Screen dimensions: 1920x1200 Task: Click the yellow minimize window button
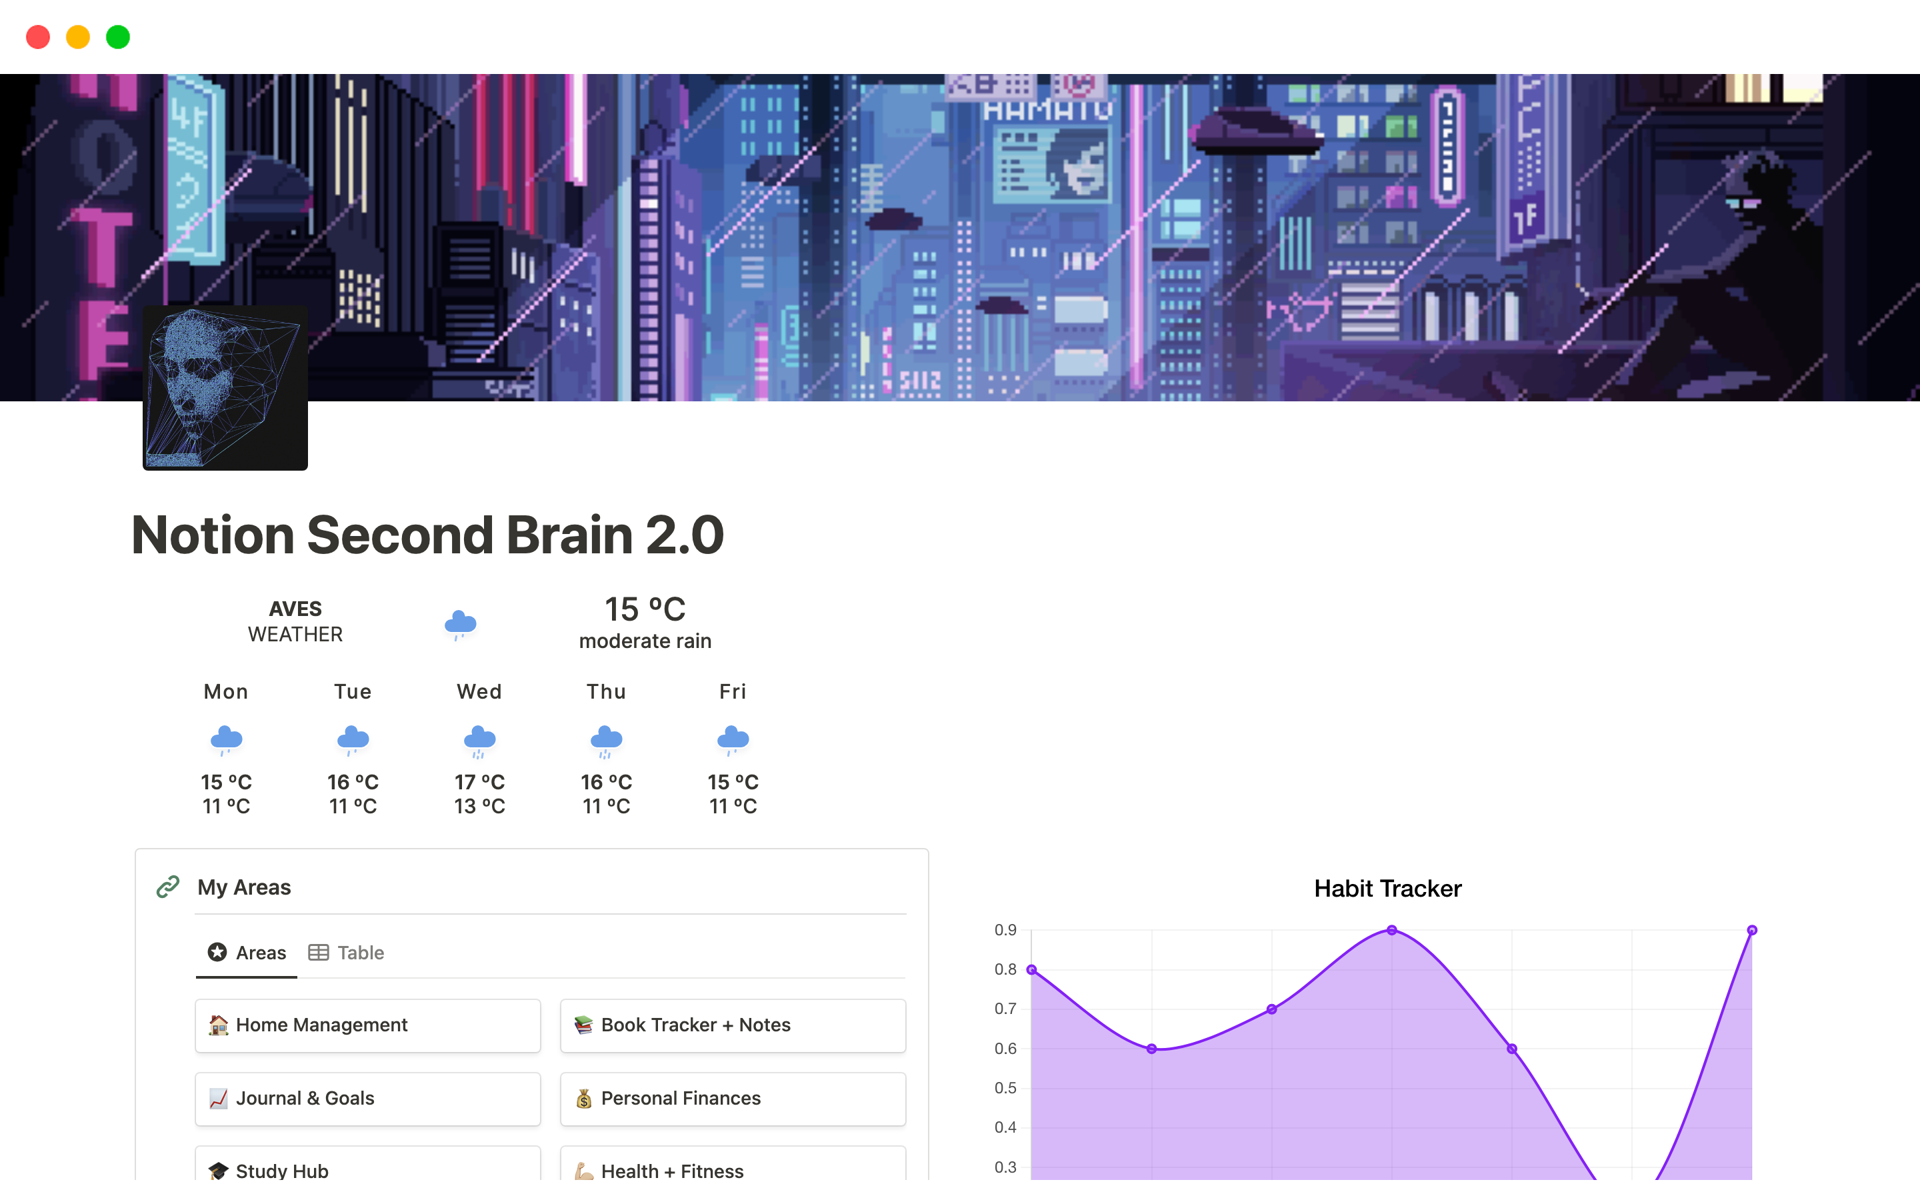(x=78, y=37)
